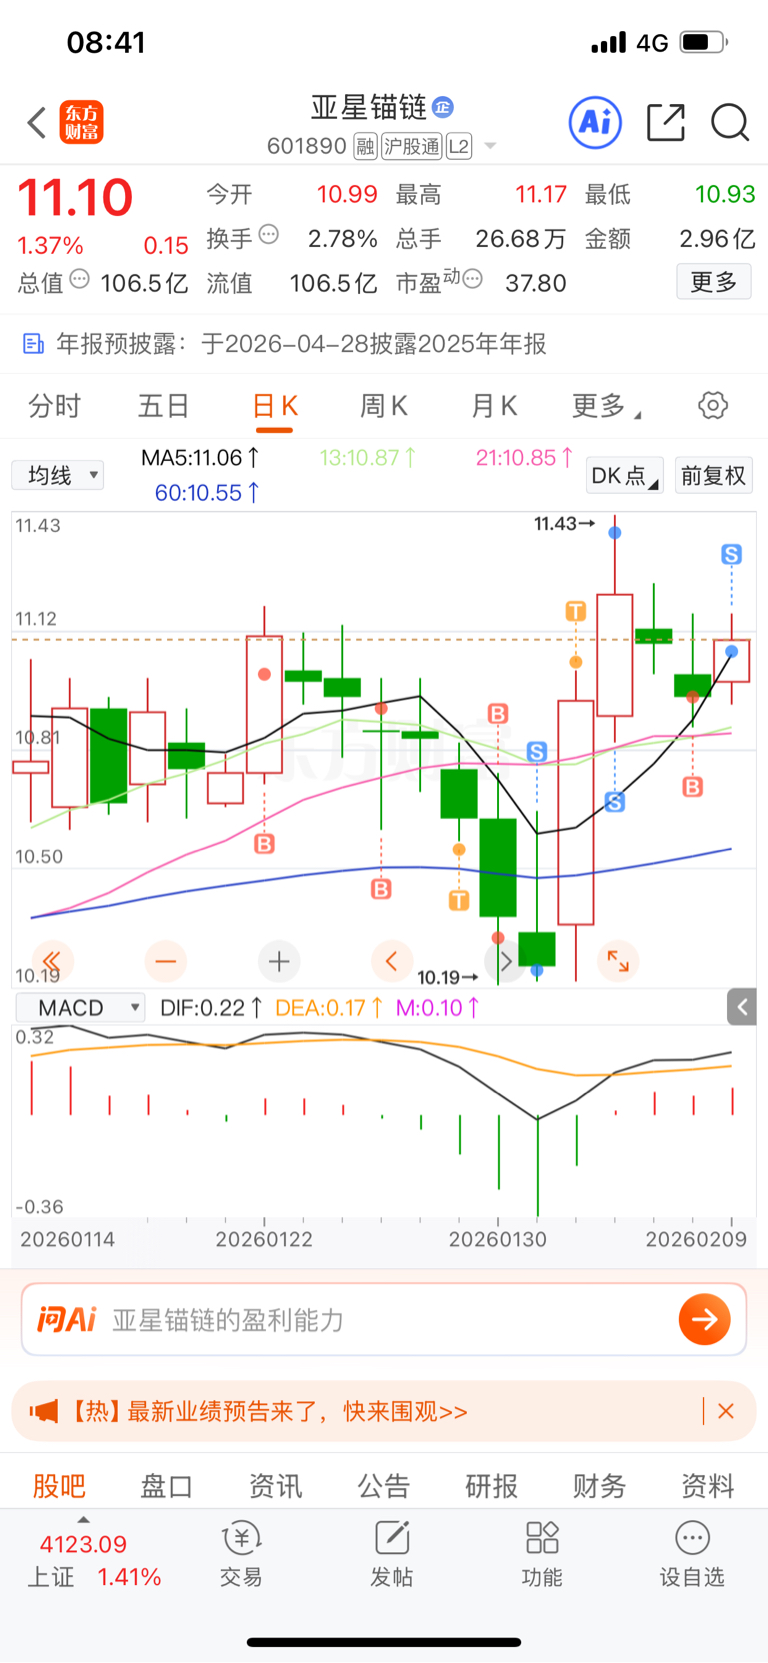Zoom in chart with plus button
The width and height of the screenshot is (768, 1663).
click(x=279, y=961)
